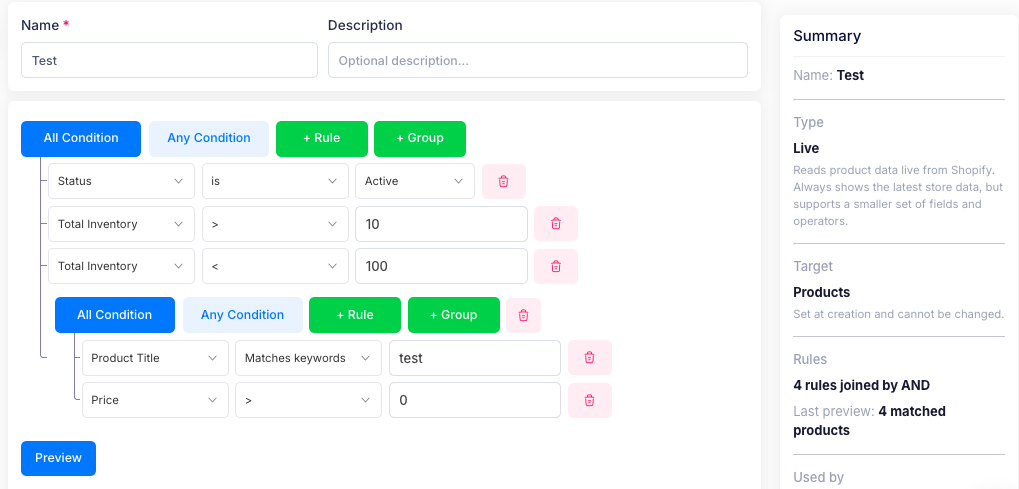1019x489 pixels.
Task: Open the Status field dropdown
Action: (122, 181)
